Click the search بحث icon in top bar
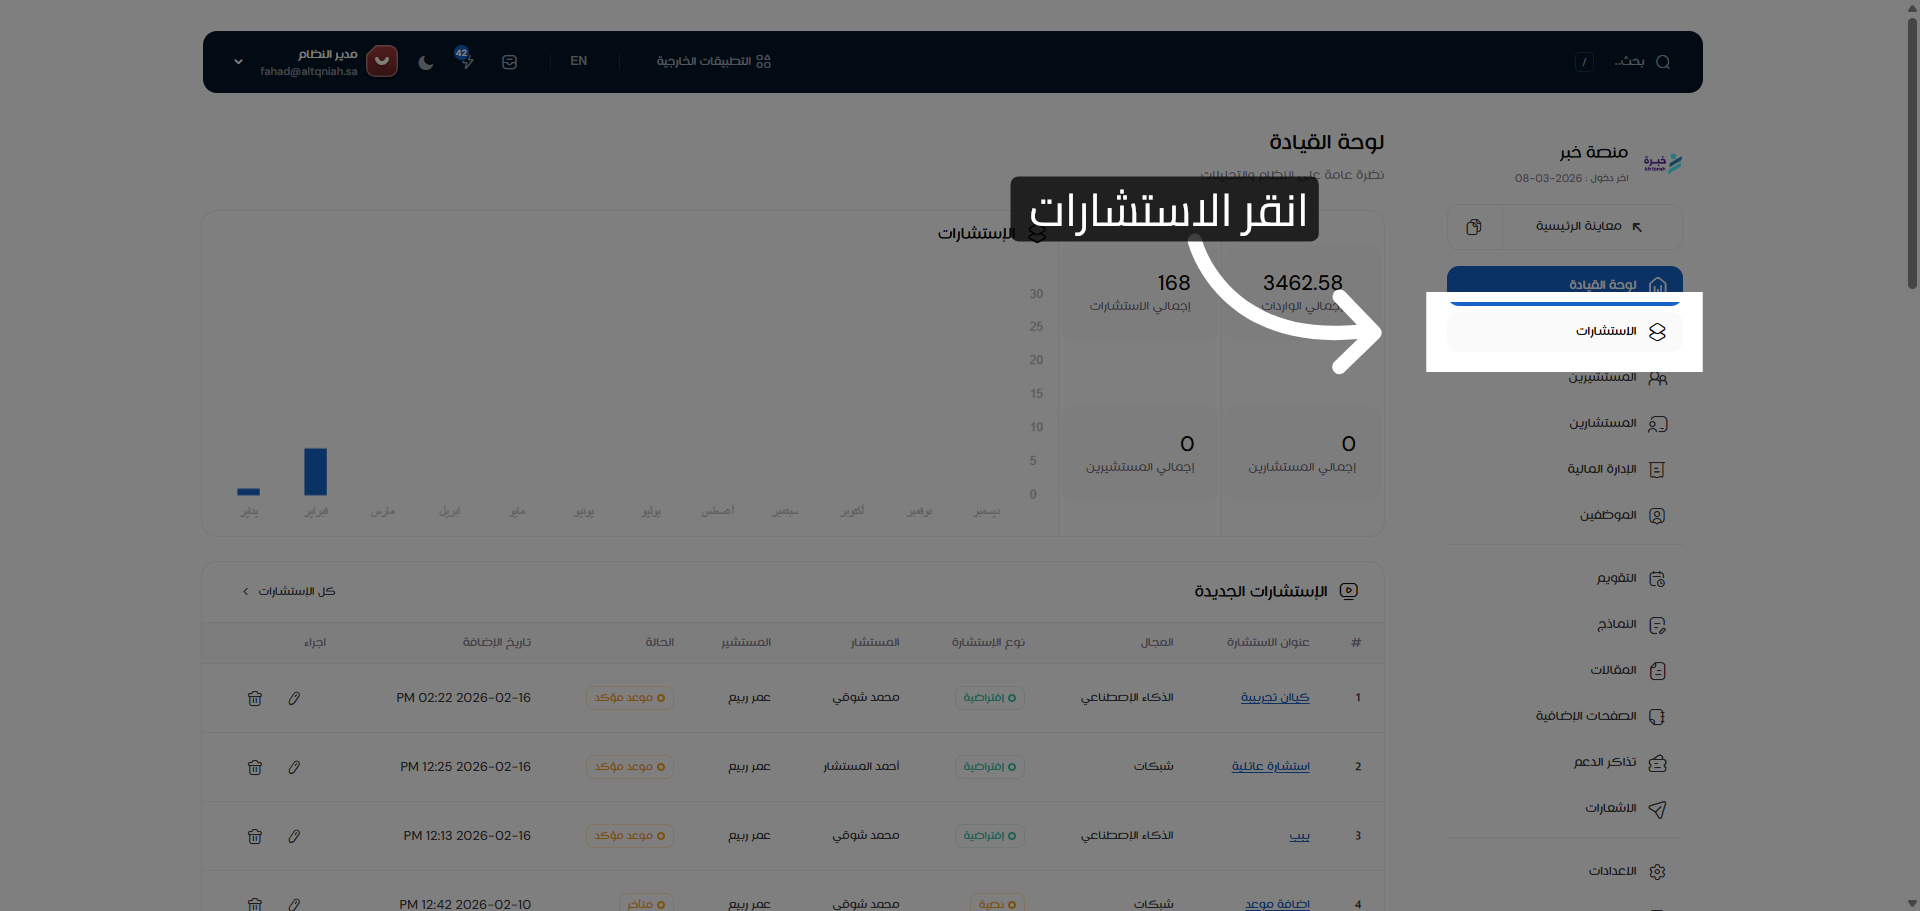1920x911 pixels. coord(1662,61)
